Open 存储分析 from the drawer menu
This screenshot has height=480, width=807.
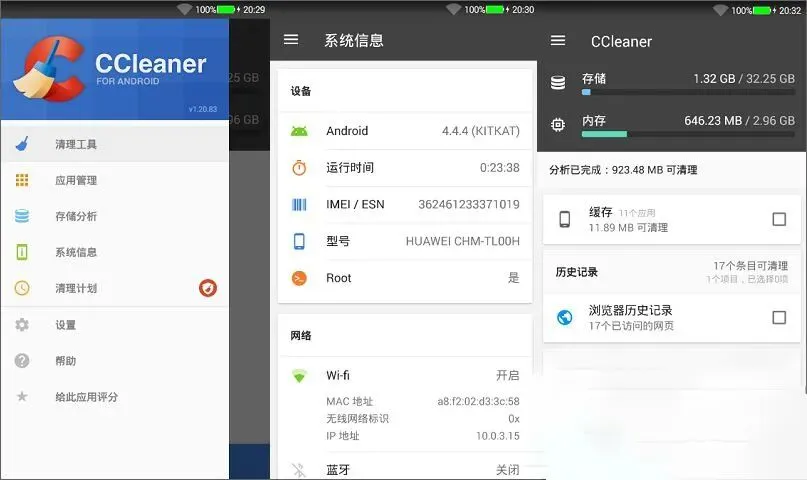coord(115,216)
